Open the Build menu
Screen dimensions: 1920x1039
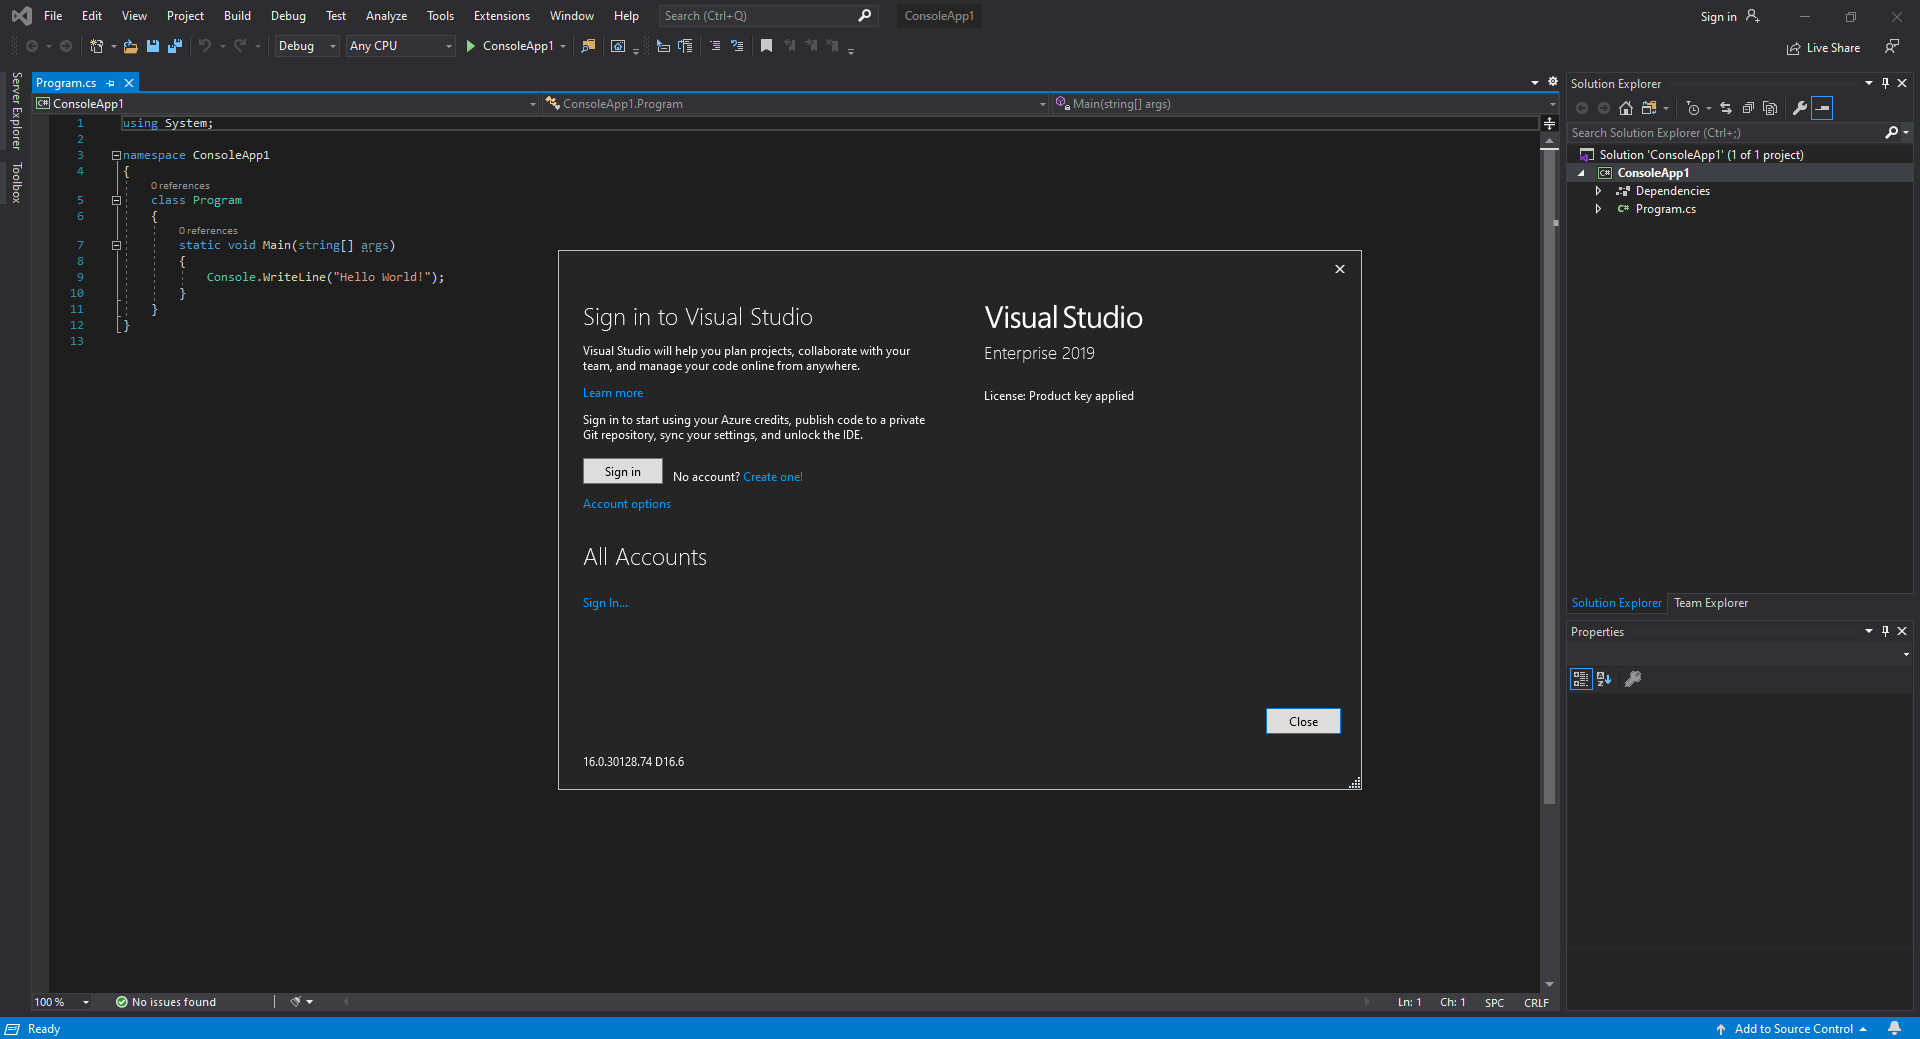point(236,16)
